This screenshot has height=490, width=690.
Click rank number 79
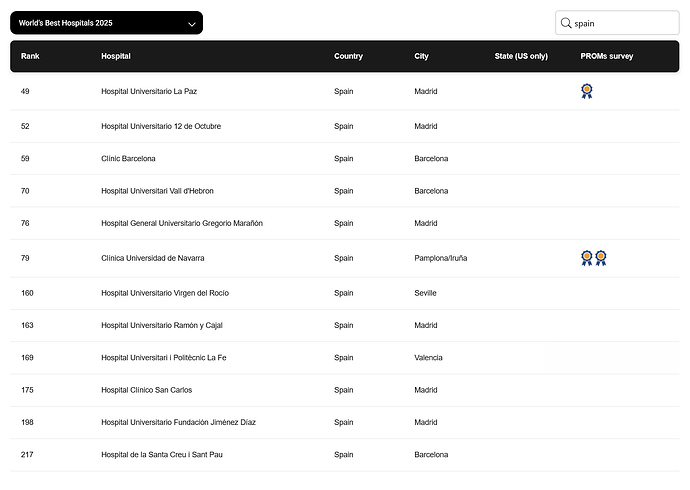click(x=25, y=258)
